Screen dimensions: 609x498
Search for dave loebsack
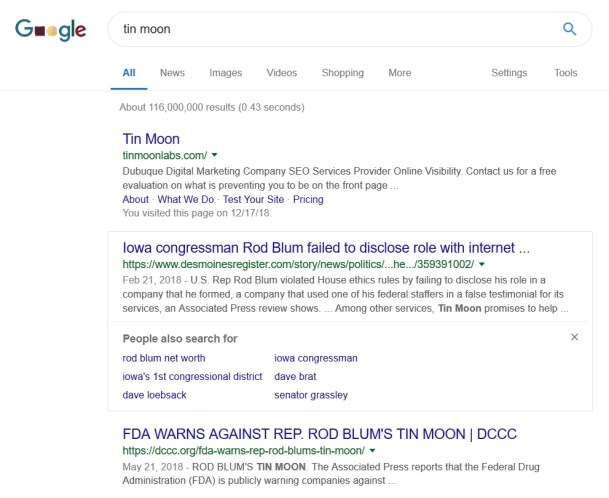pos(154,395)
